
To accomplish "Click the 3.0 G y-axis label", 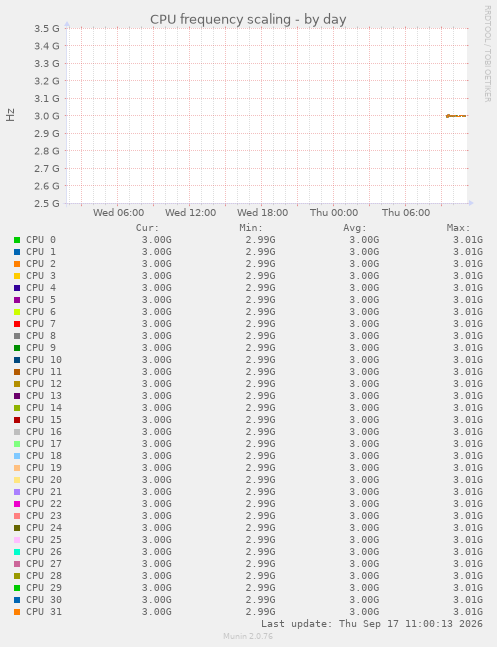I will pyautogui.click(x=47, y=116).
